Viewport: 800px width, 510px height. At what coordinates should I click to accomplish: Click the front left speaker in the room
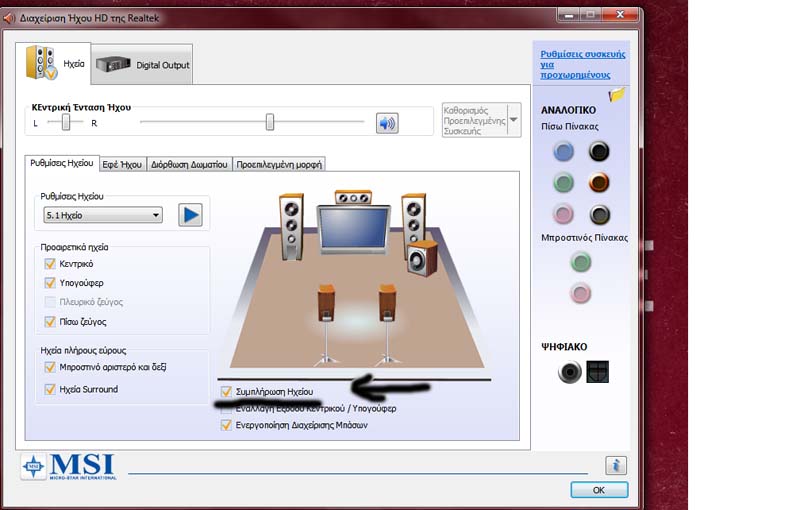coord(291,226)
